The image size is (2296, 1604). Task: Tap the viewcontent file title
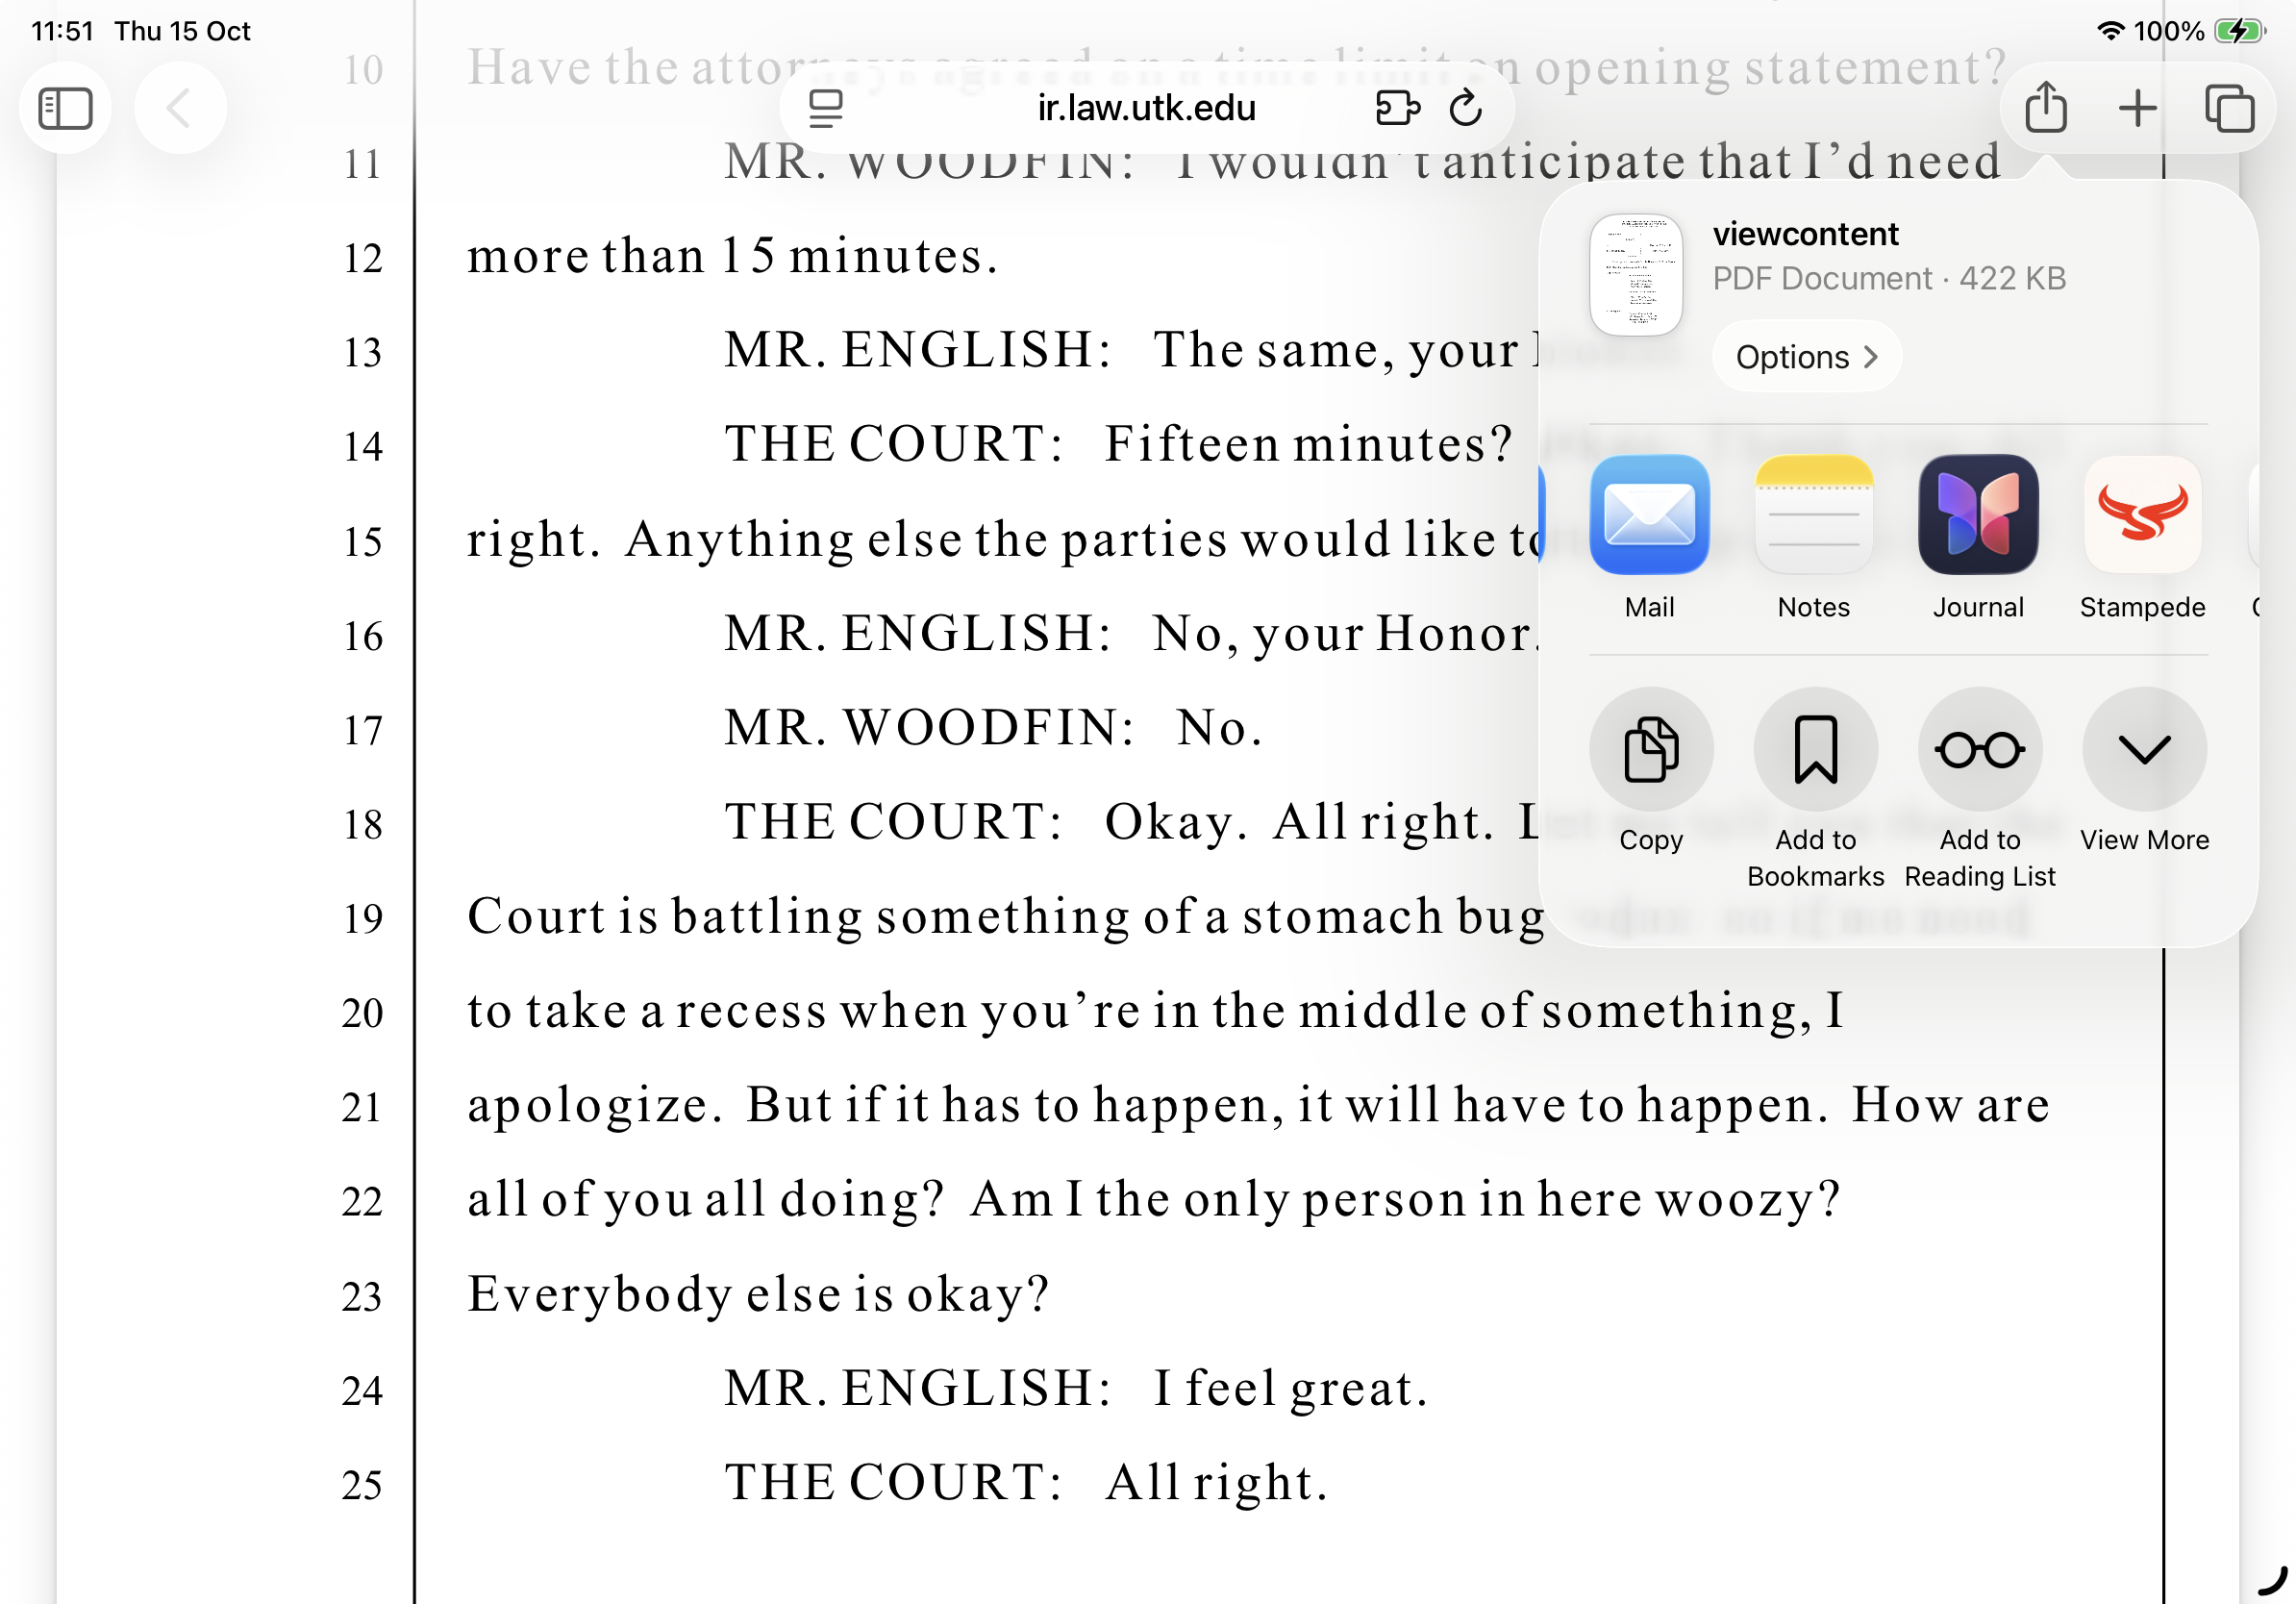point(1805,234)
